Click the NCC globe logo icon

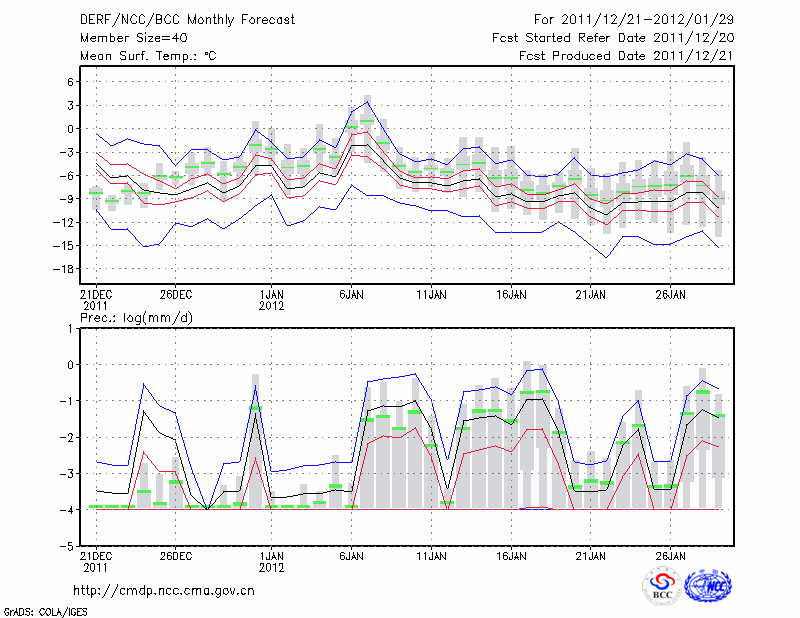[708, 586]
